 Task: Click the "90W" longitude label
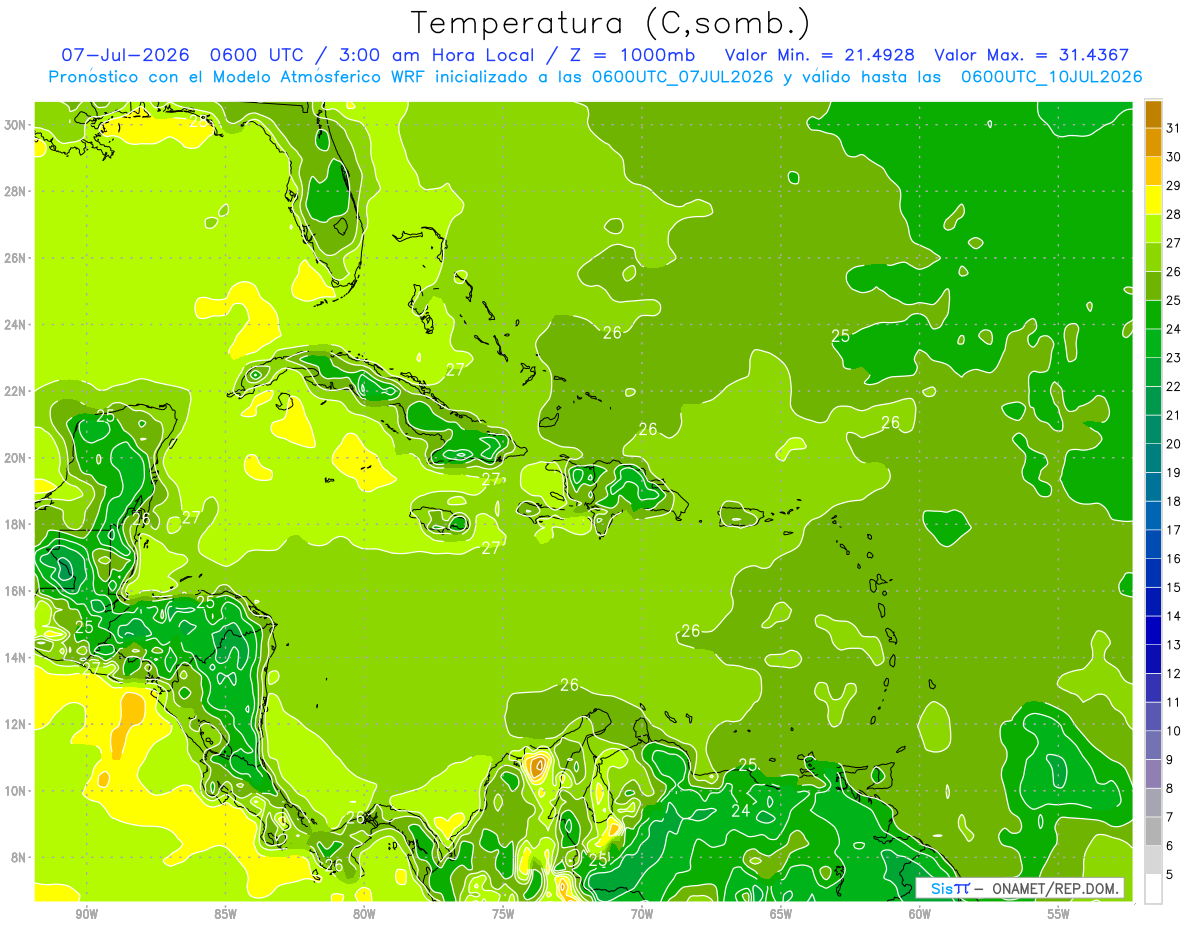point(86,914)
